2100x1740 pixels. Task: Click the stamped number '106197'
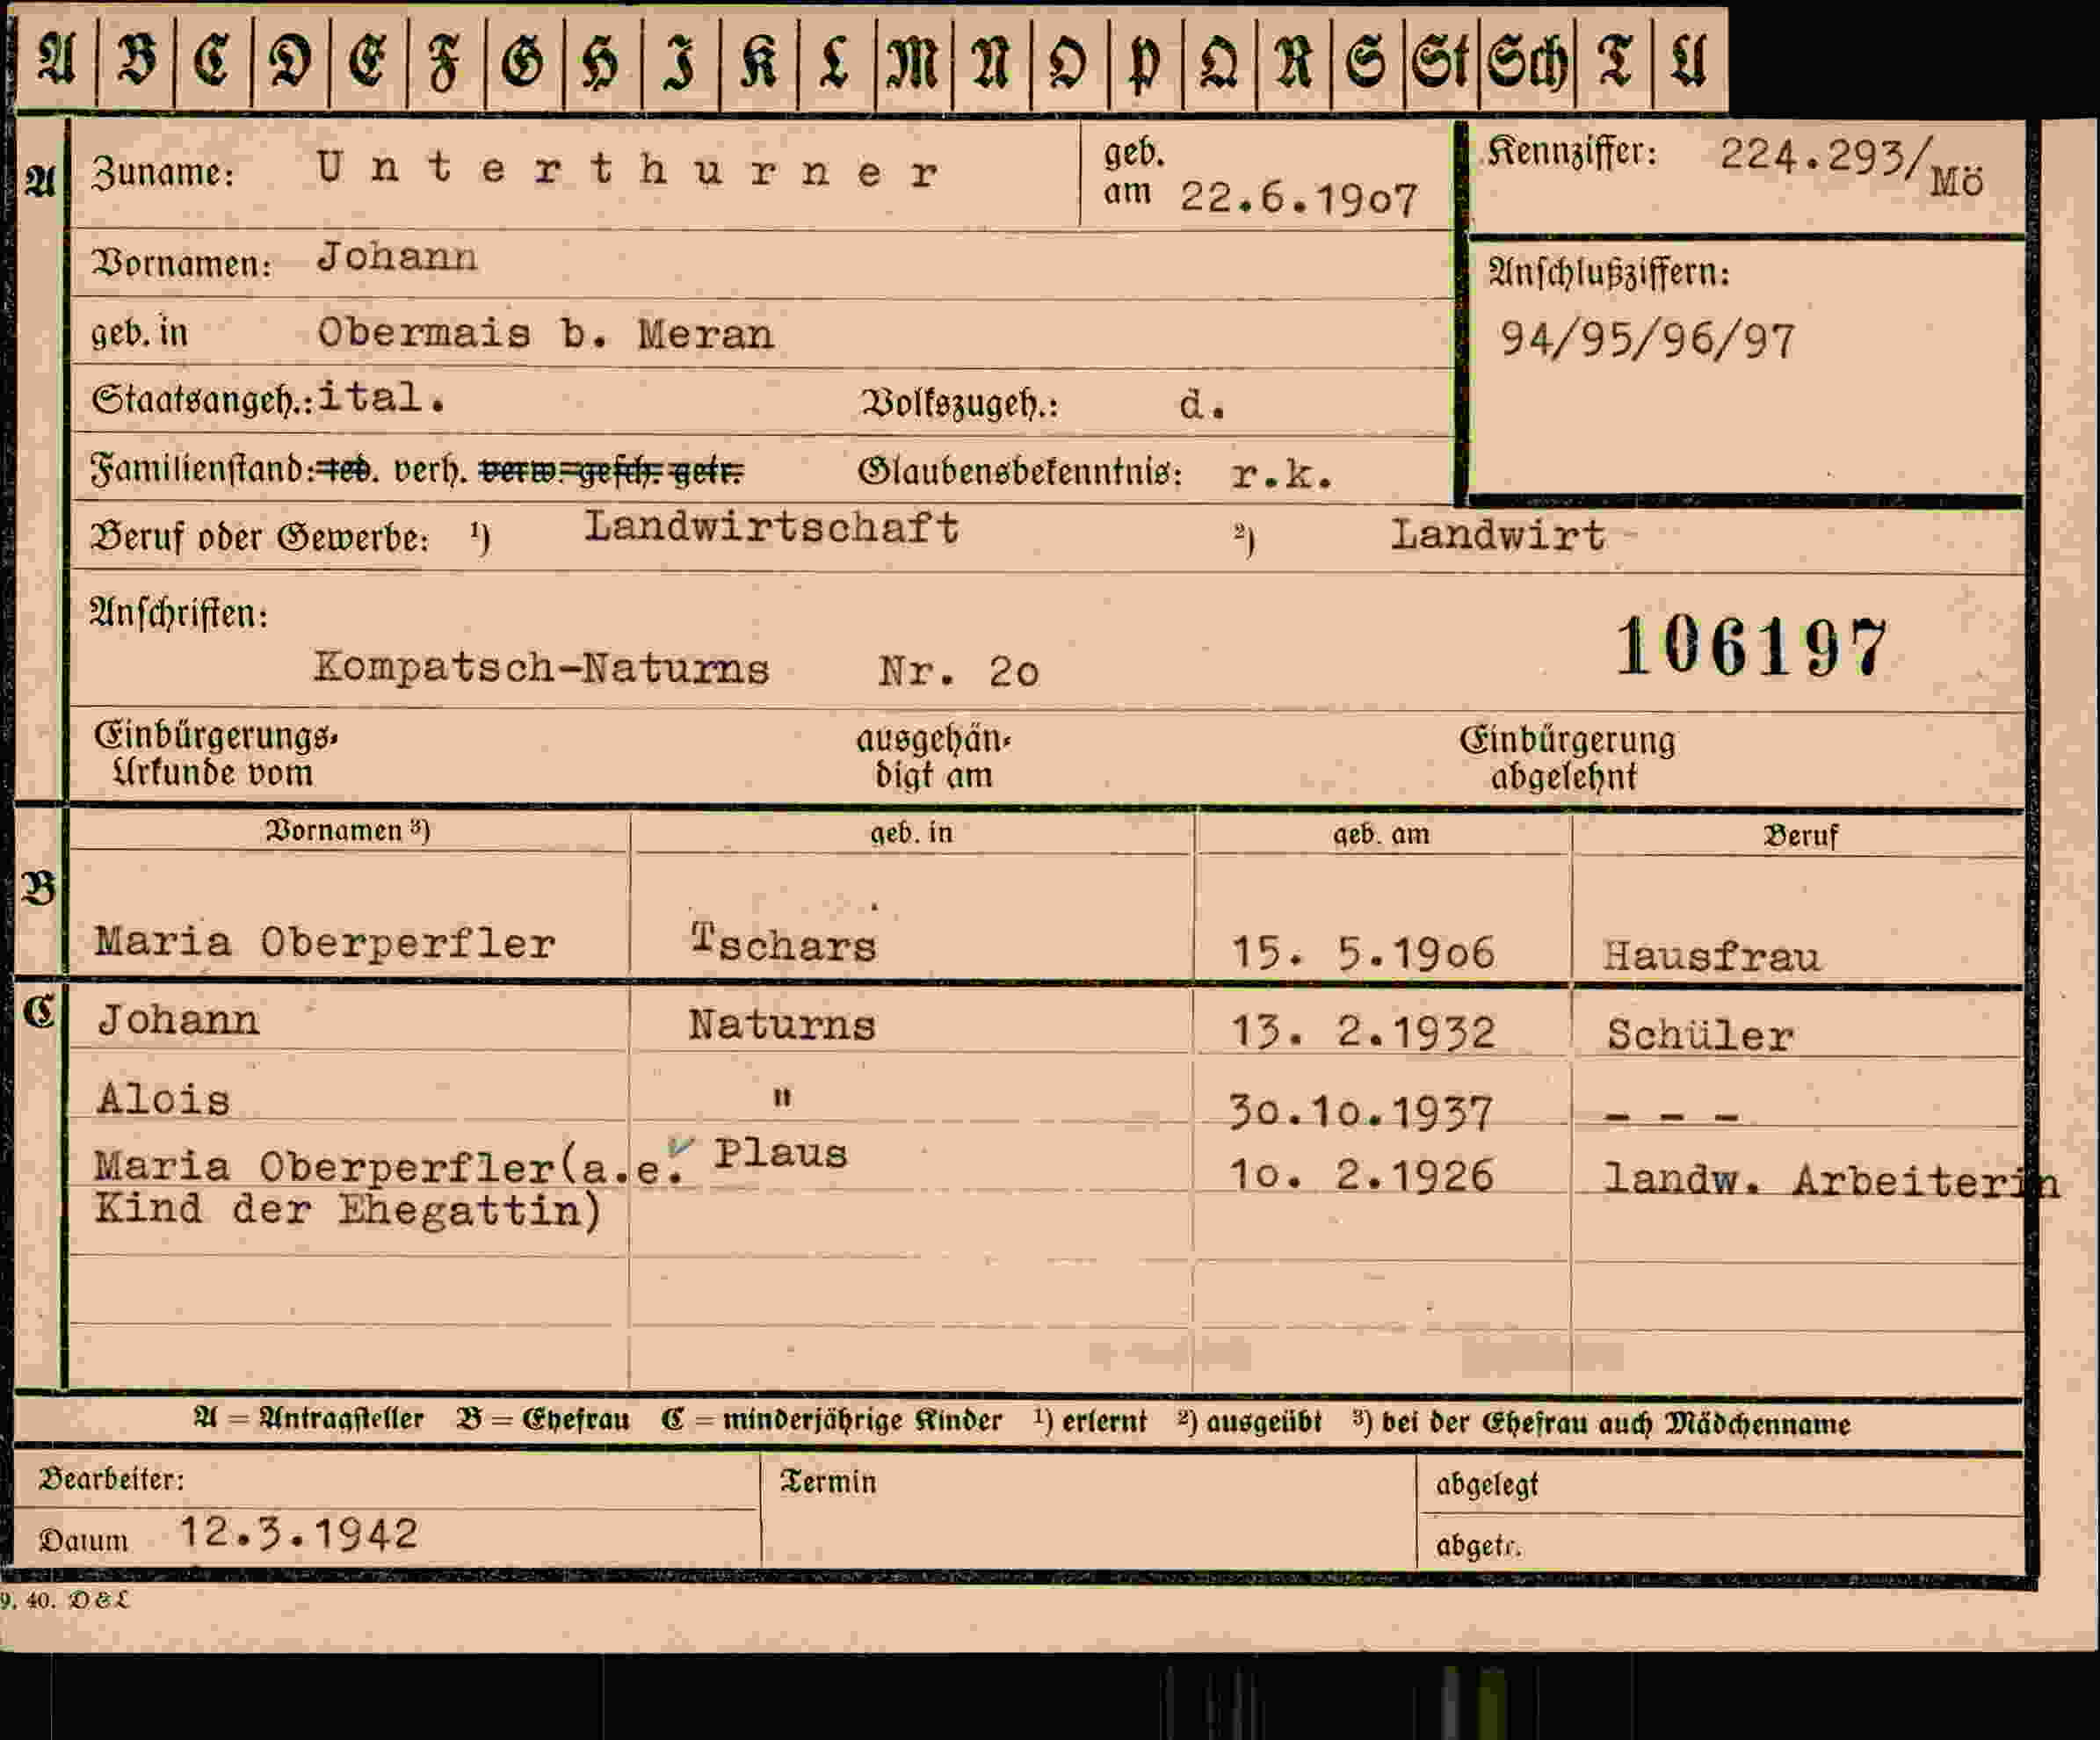coord(1752,646)
